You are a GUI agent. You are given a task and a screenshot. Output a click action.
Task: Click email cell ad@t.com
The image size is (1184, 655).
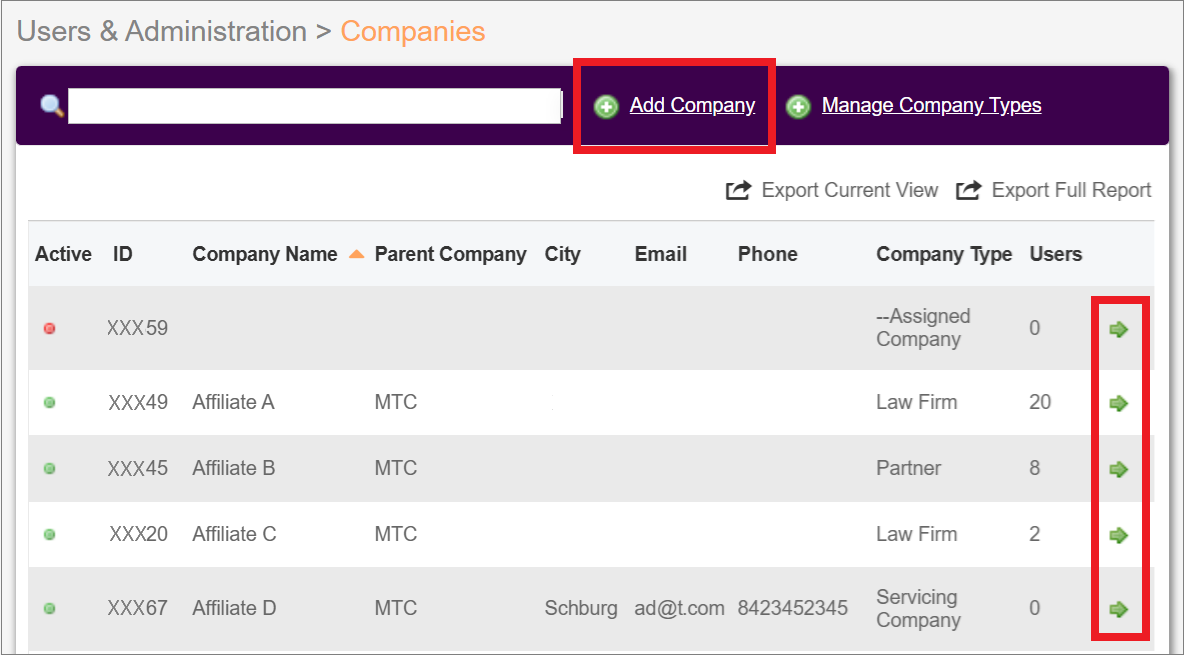680,608
